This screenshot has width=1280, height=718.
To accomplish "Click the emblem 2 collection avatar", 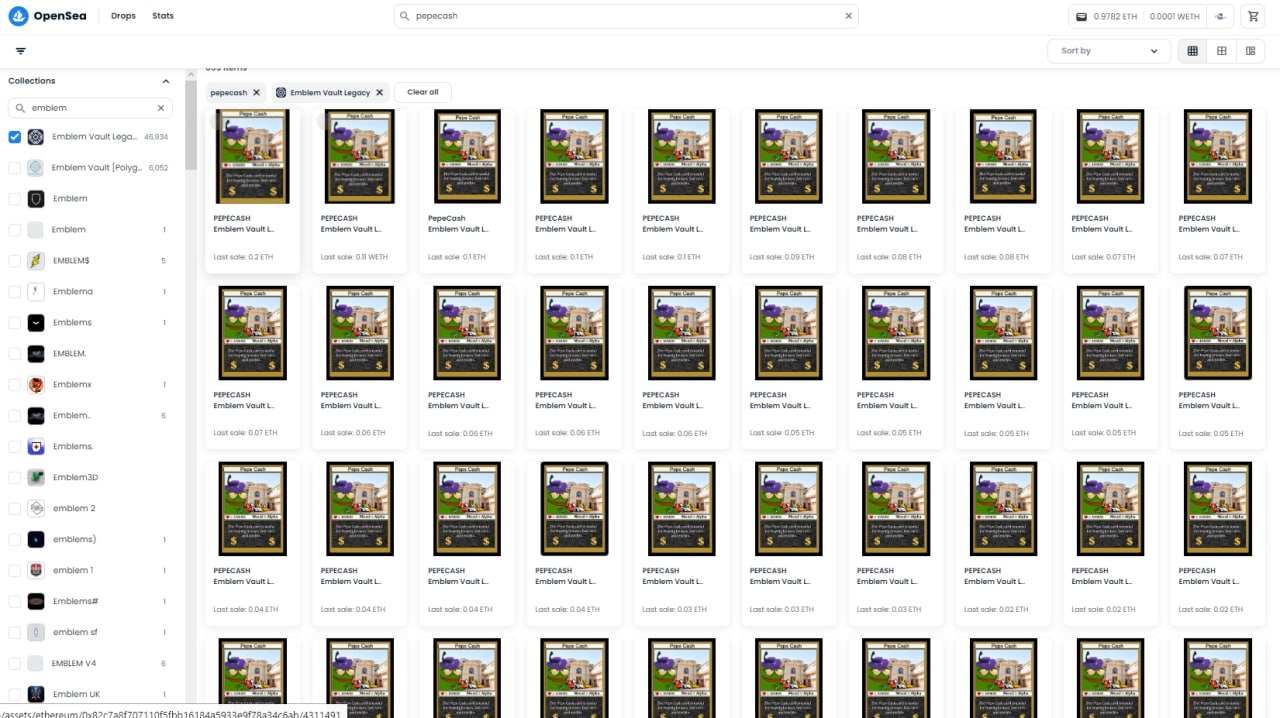I will 35,508.
